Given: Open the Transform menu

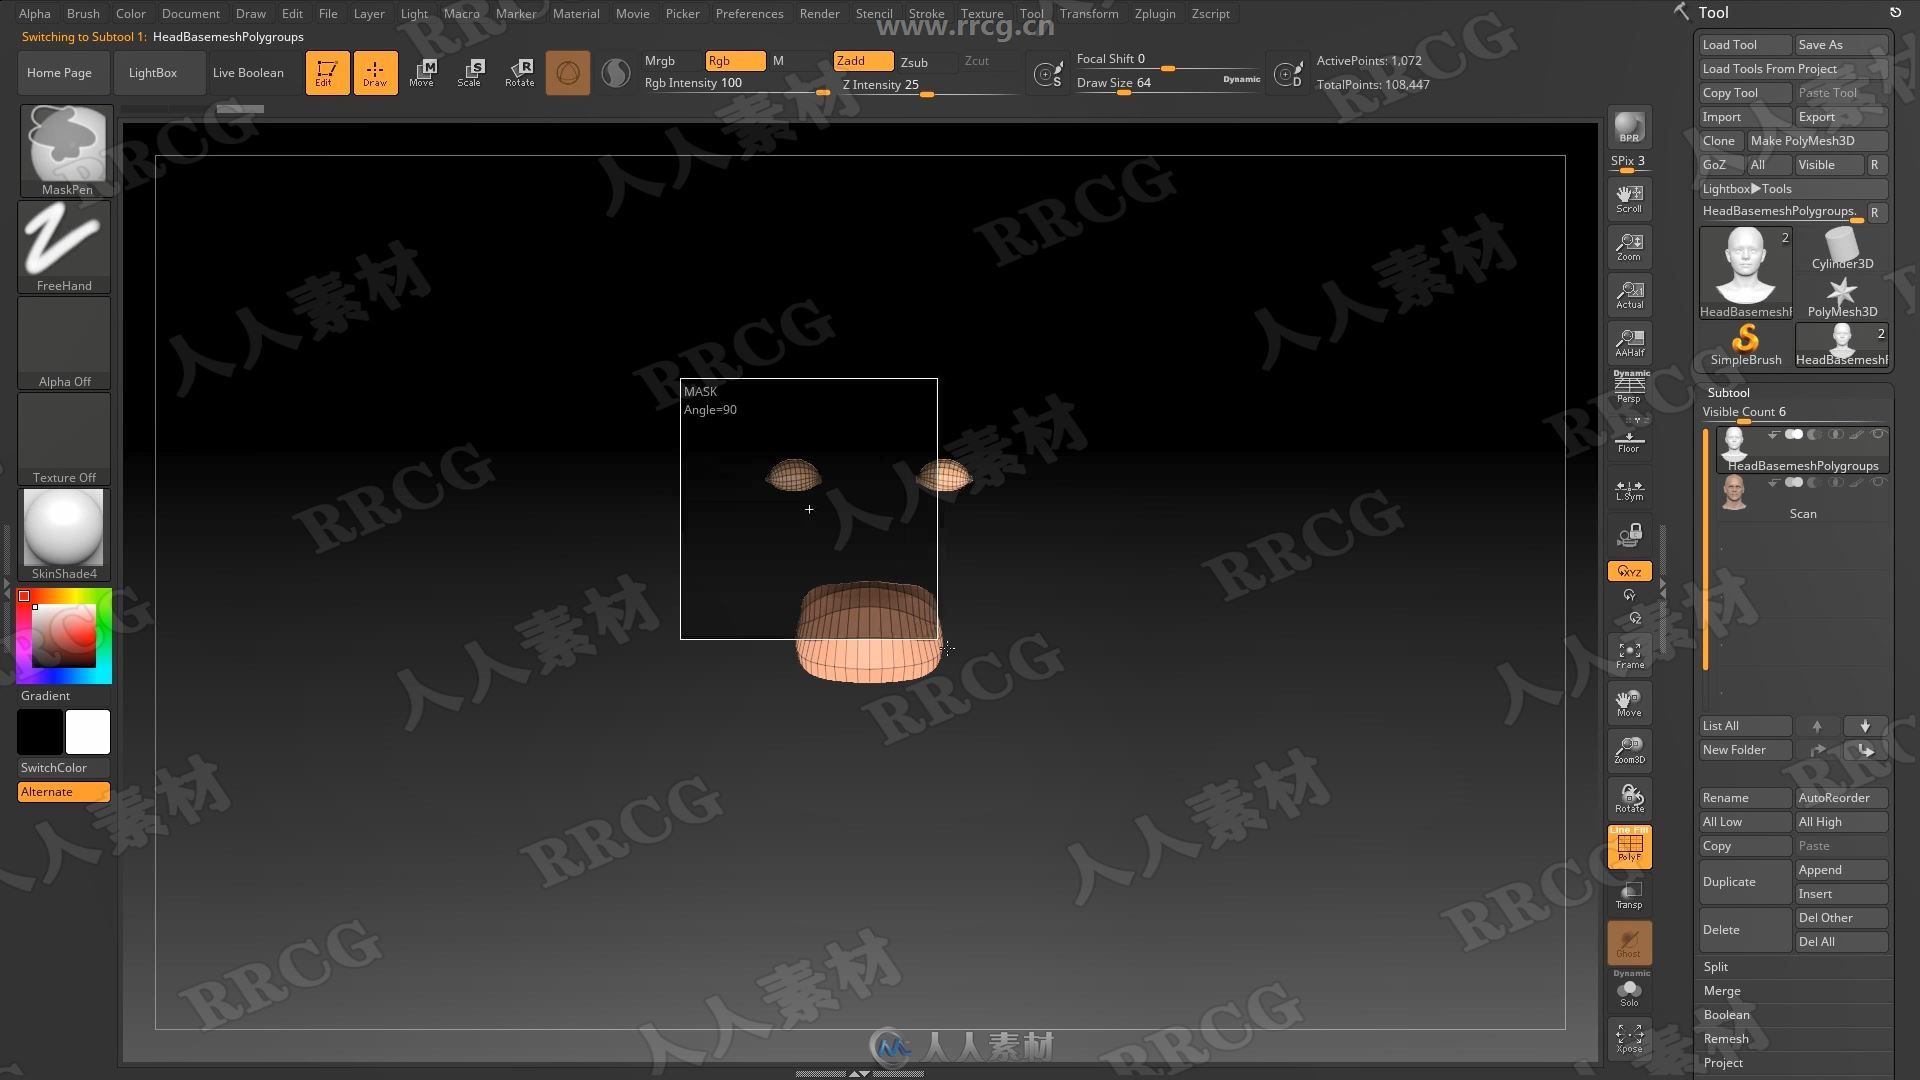Looking at the screenshot, I should [x=1089, y=13].
